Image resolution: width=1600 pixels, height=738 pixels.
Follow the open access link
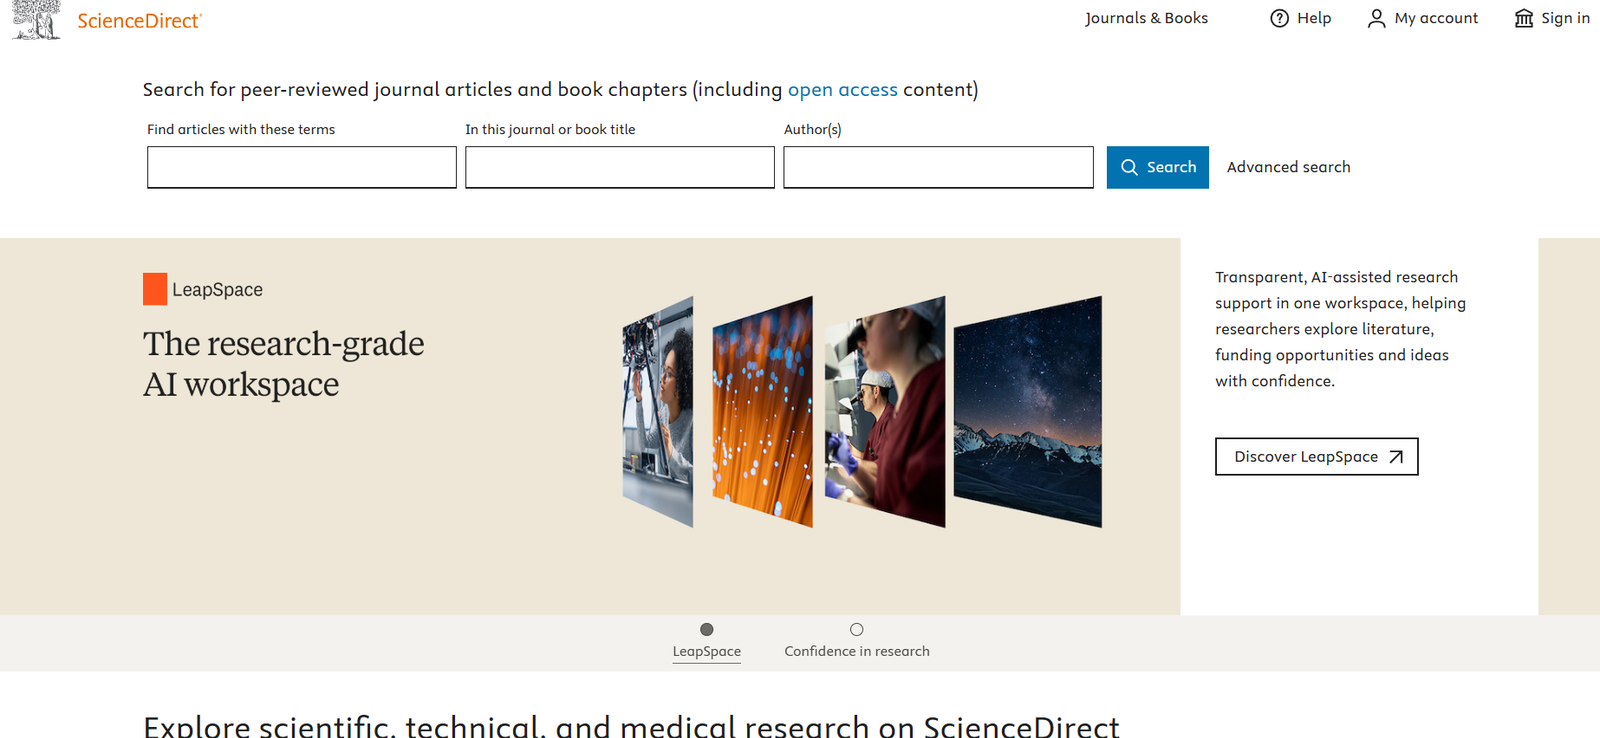pos(842,90)
